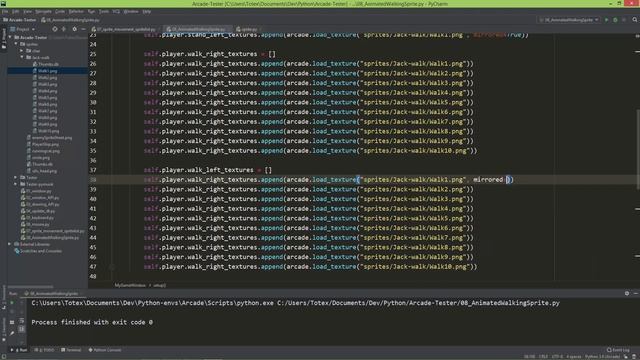Click line 38 number in gutter

[93, 180]
